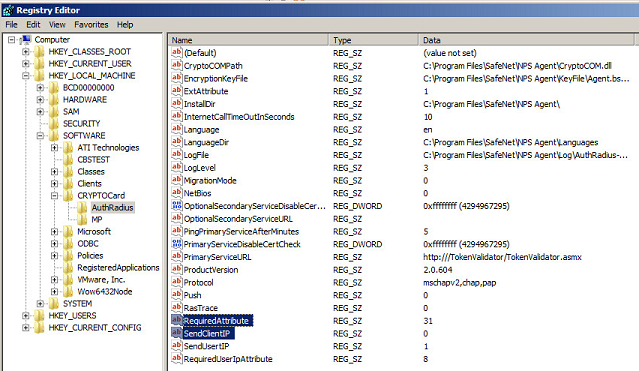Sort values by the Data column header
The width and height of the screenshot is (639, 371).
[527, 40]
